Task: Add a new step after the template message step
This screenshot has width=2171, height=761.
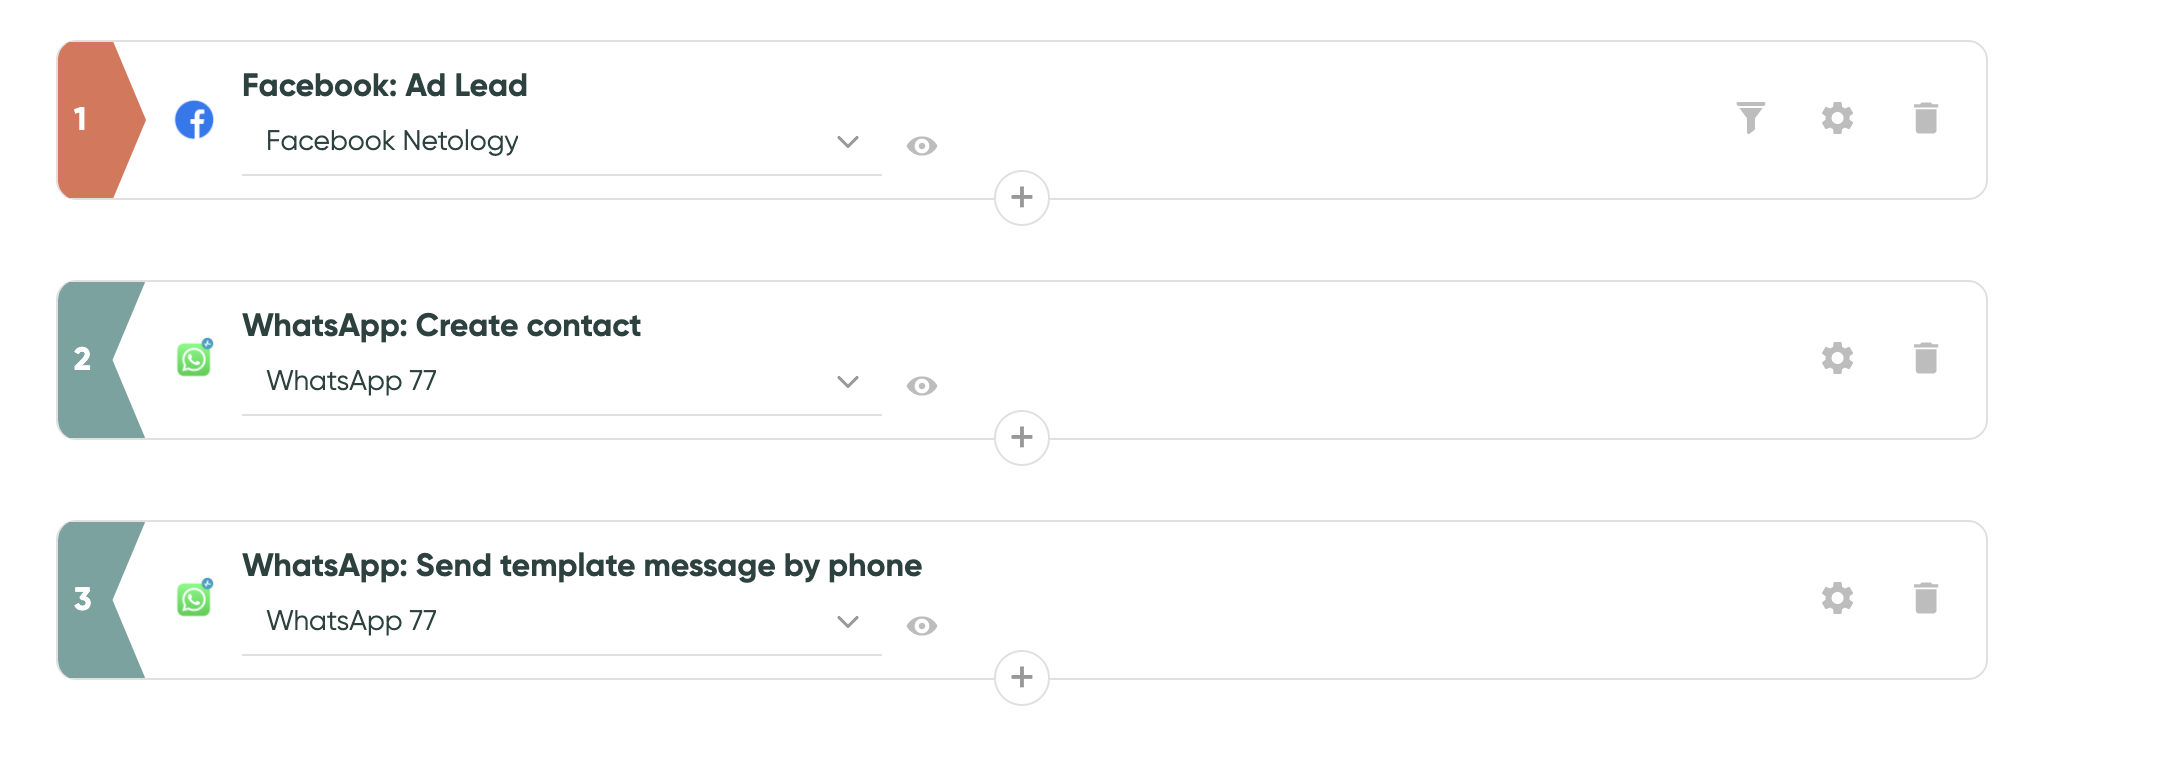Action: [x=1022, y=677]
